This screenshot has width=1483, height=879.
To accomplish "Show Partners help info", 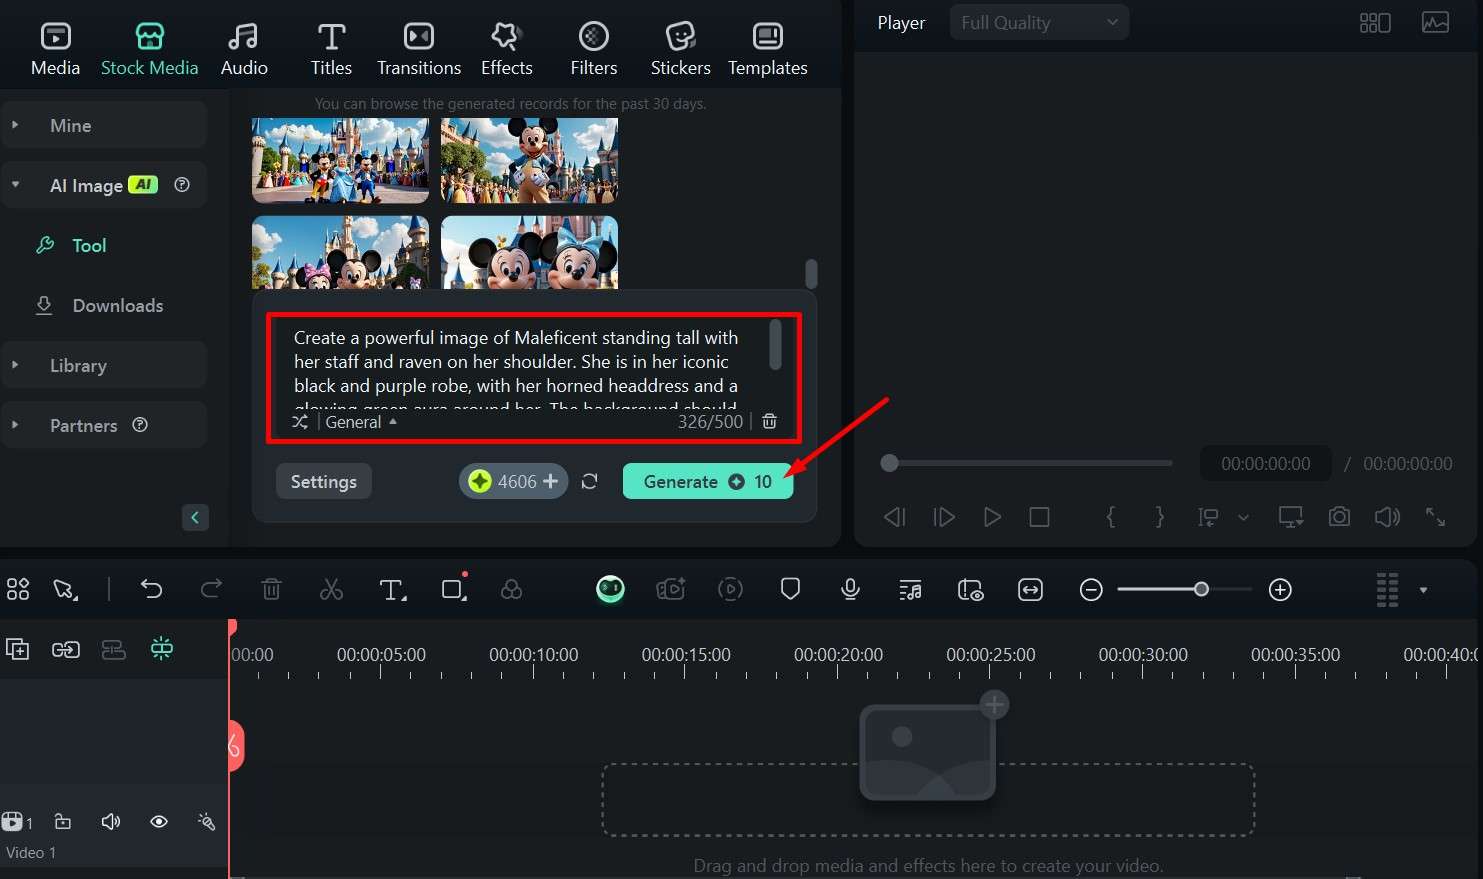I will point(140,424).
